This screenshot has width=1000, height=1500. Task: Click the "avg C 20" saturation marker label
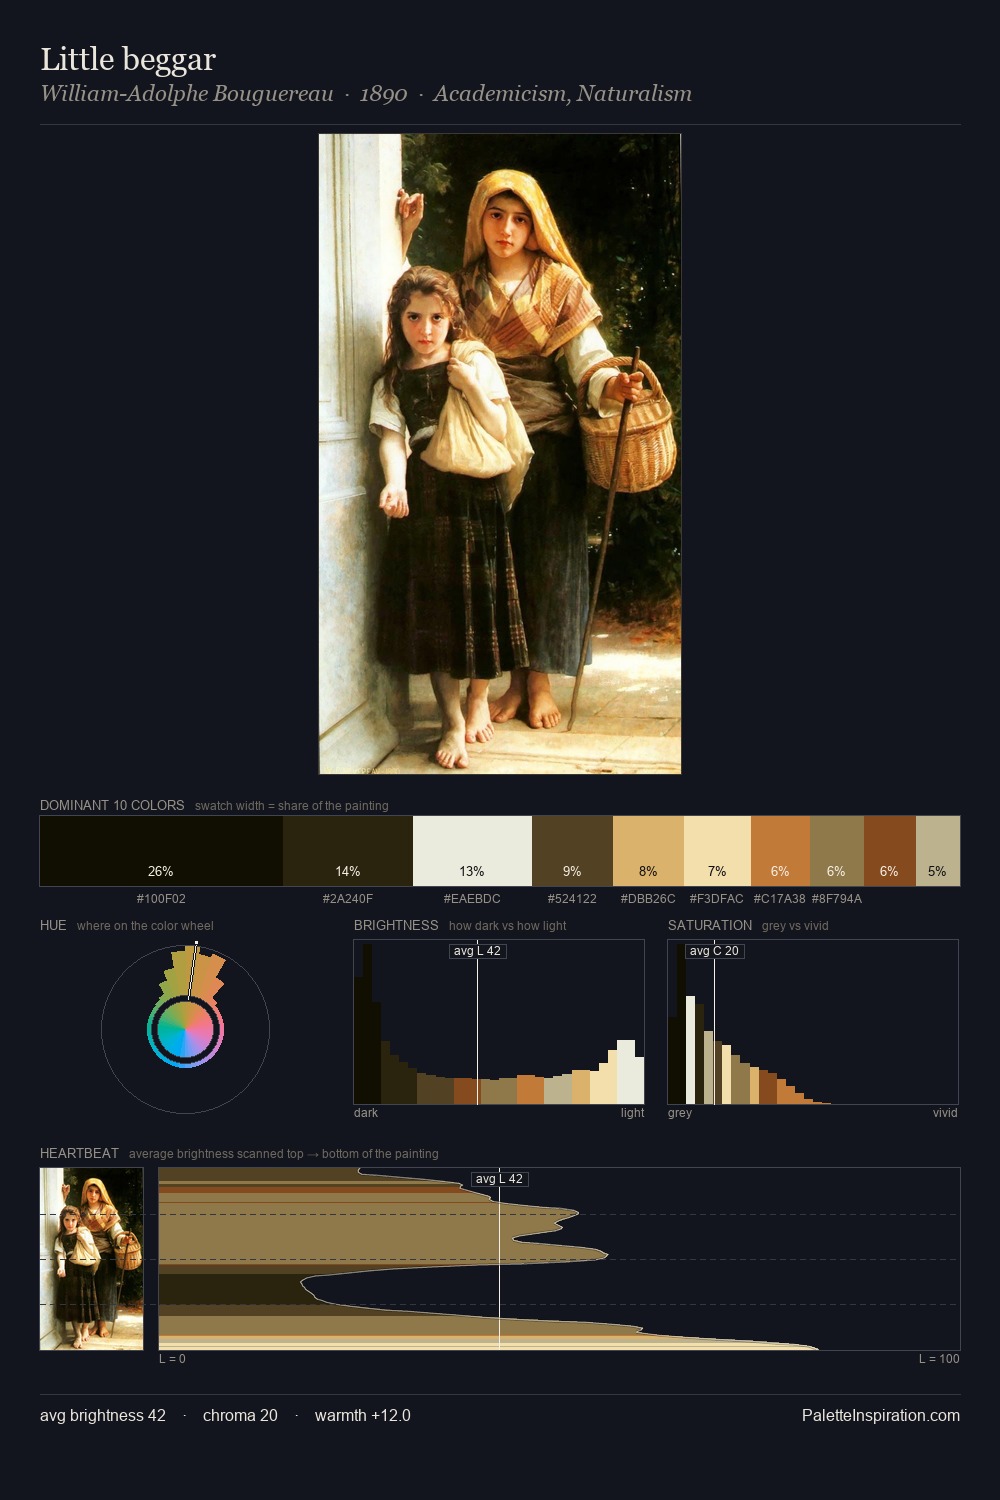714,951
